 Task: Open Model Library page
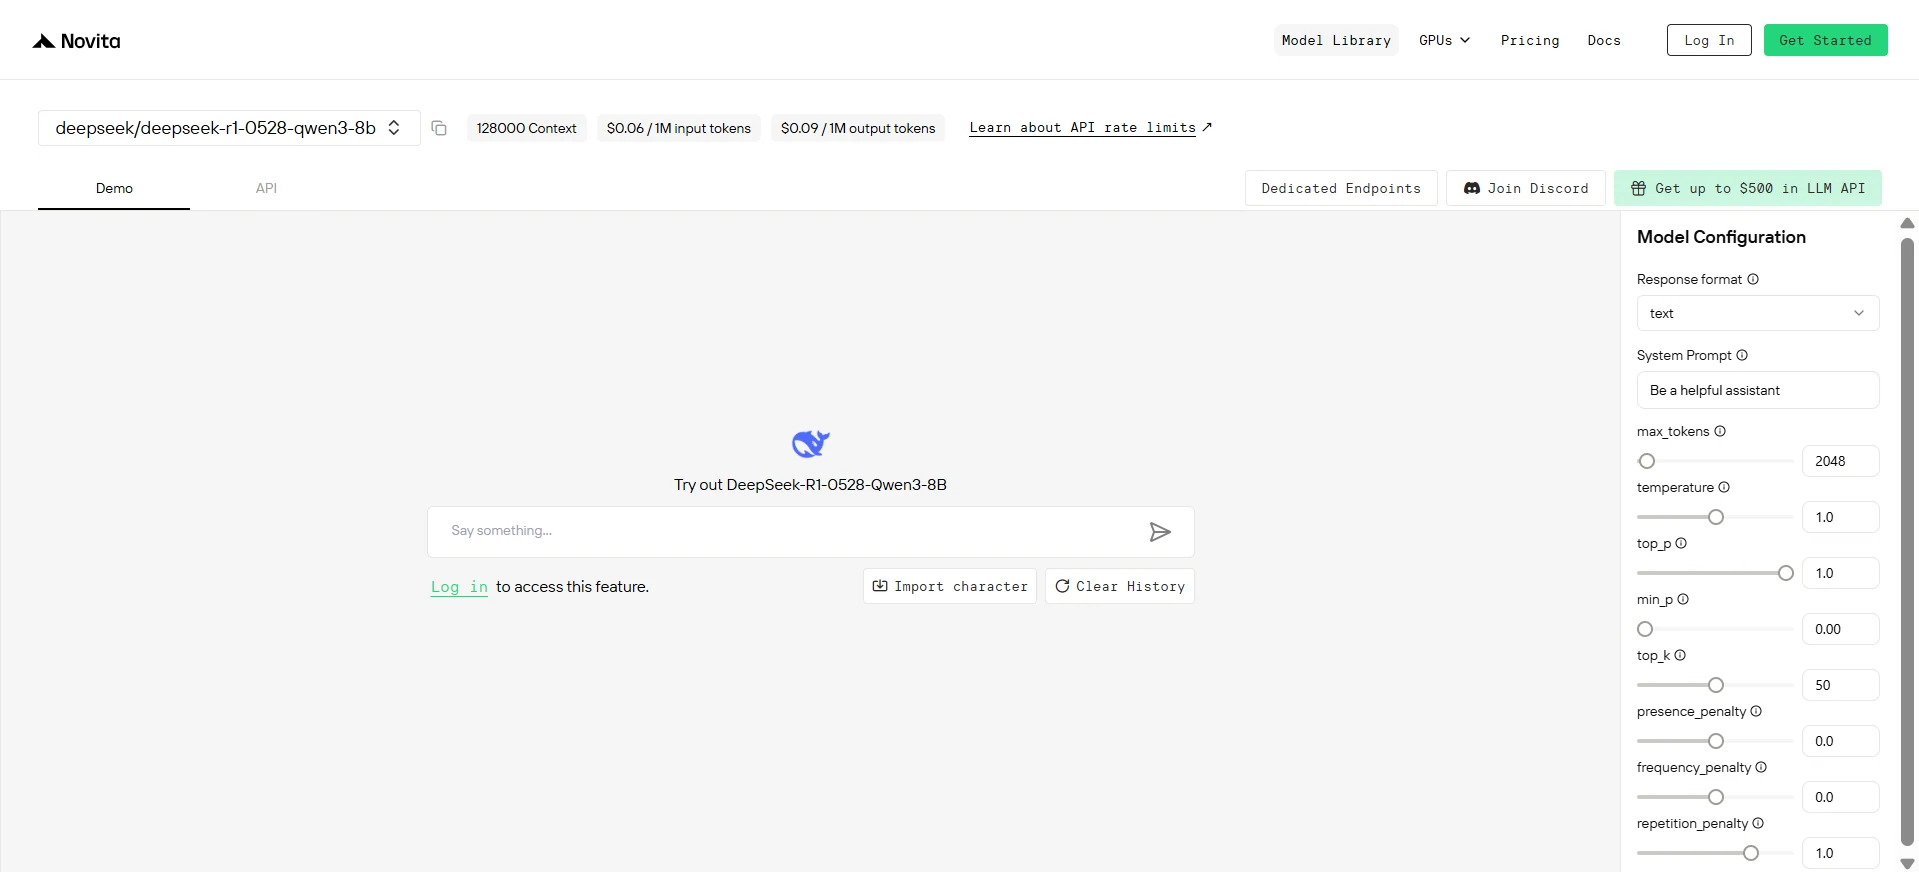(x=1336, y=40)
